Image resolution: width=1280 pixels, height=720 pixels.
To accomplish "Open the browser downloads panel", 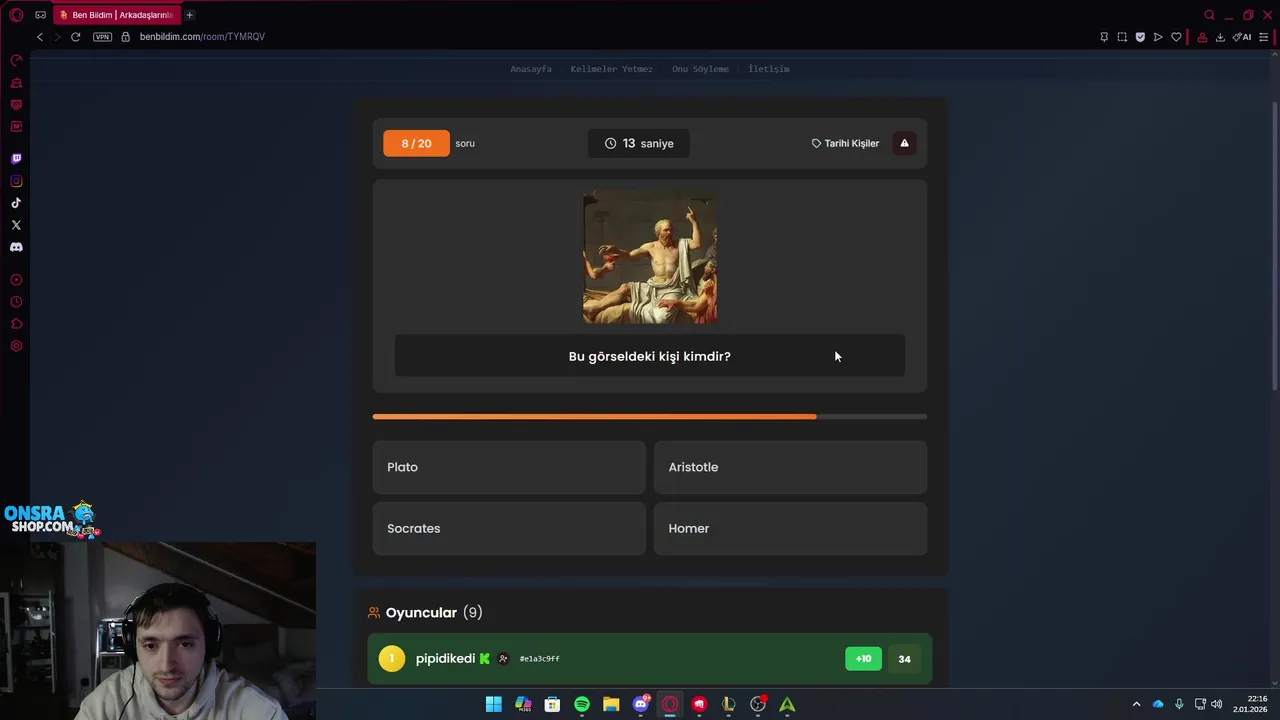I will coord(1220,37).
